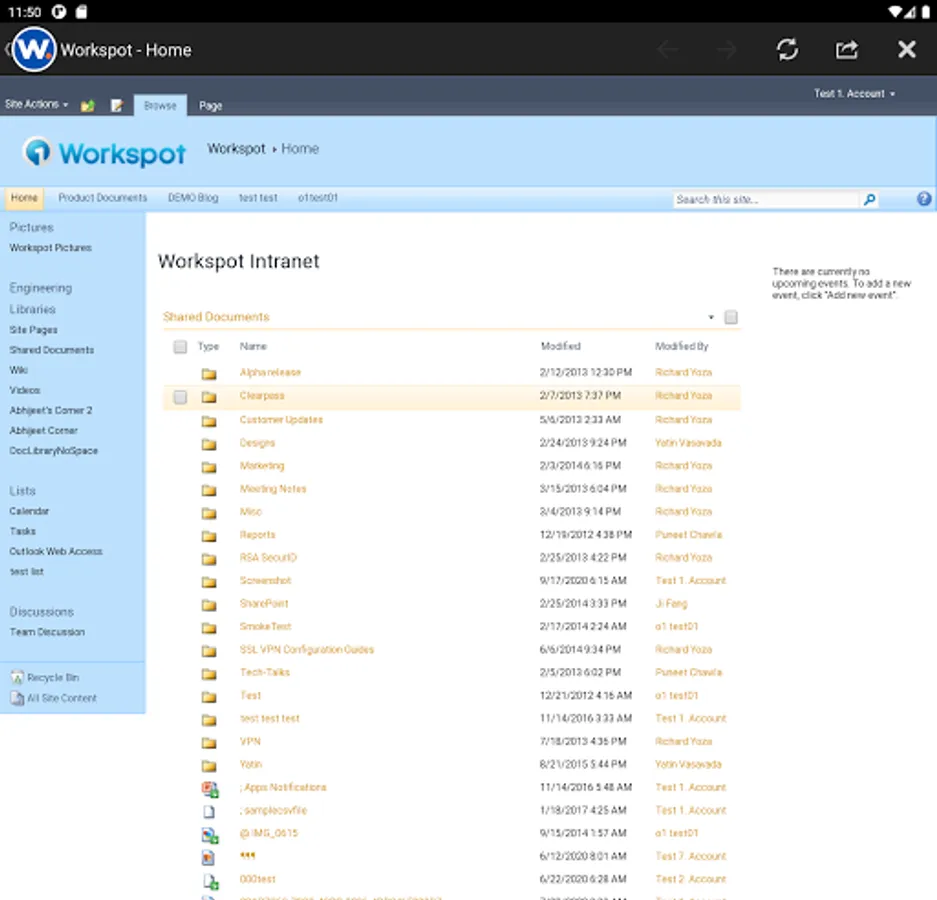Open the Test 1. Account user menu

(855, 94)
